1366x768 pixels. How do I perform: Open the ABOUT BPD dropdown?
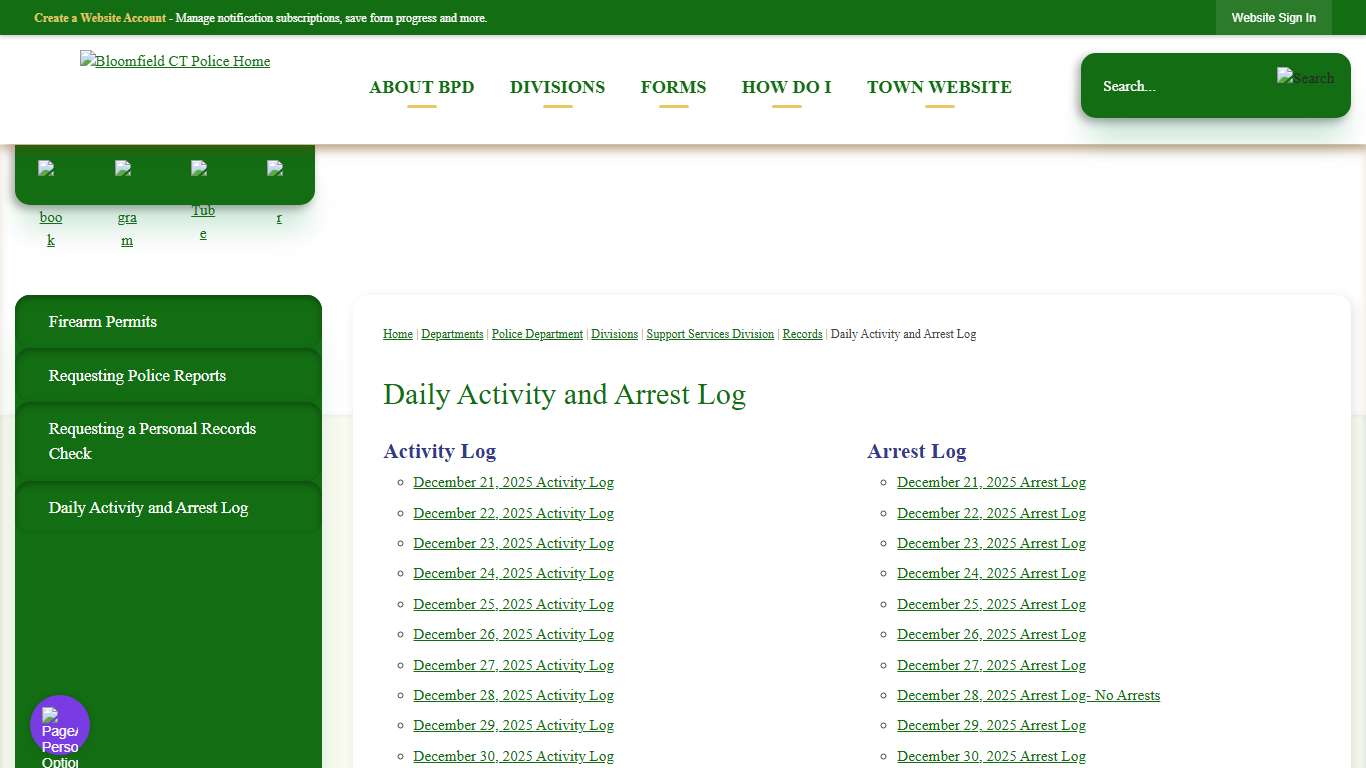click(422, 87)
